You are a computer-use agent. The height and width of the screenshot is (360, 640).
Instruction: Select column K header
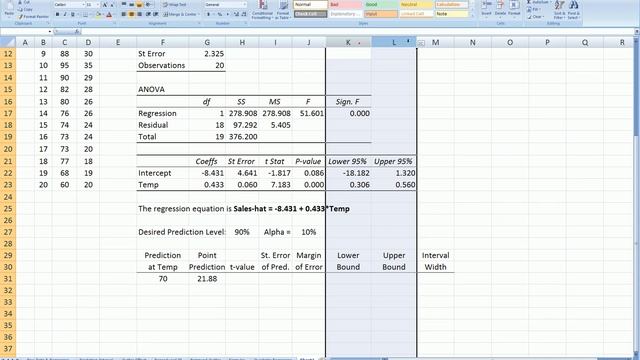pos(349,42)
